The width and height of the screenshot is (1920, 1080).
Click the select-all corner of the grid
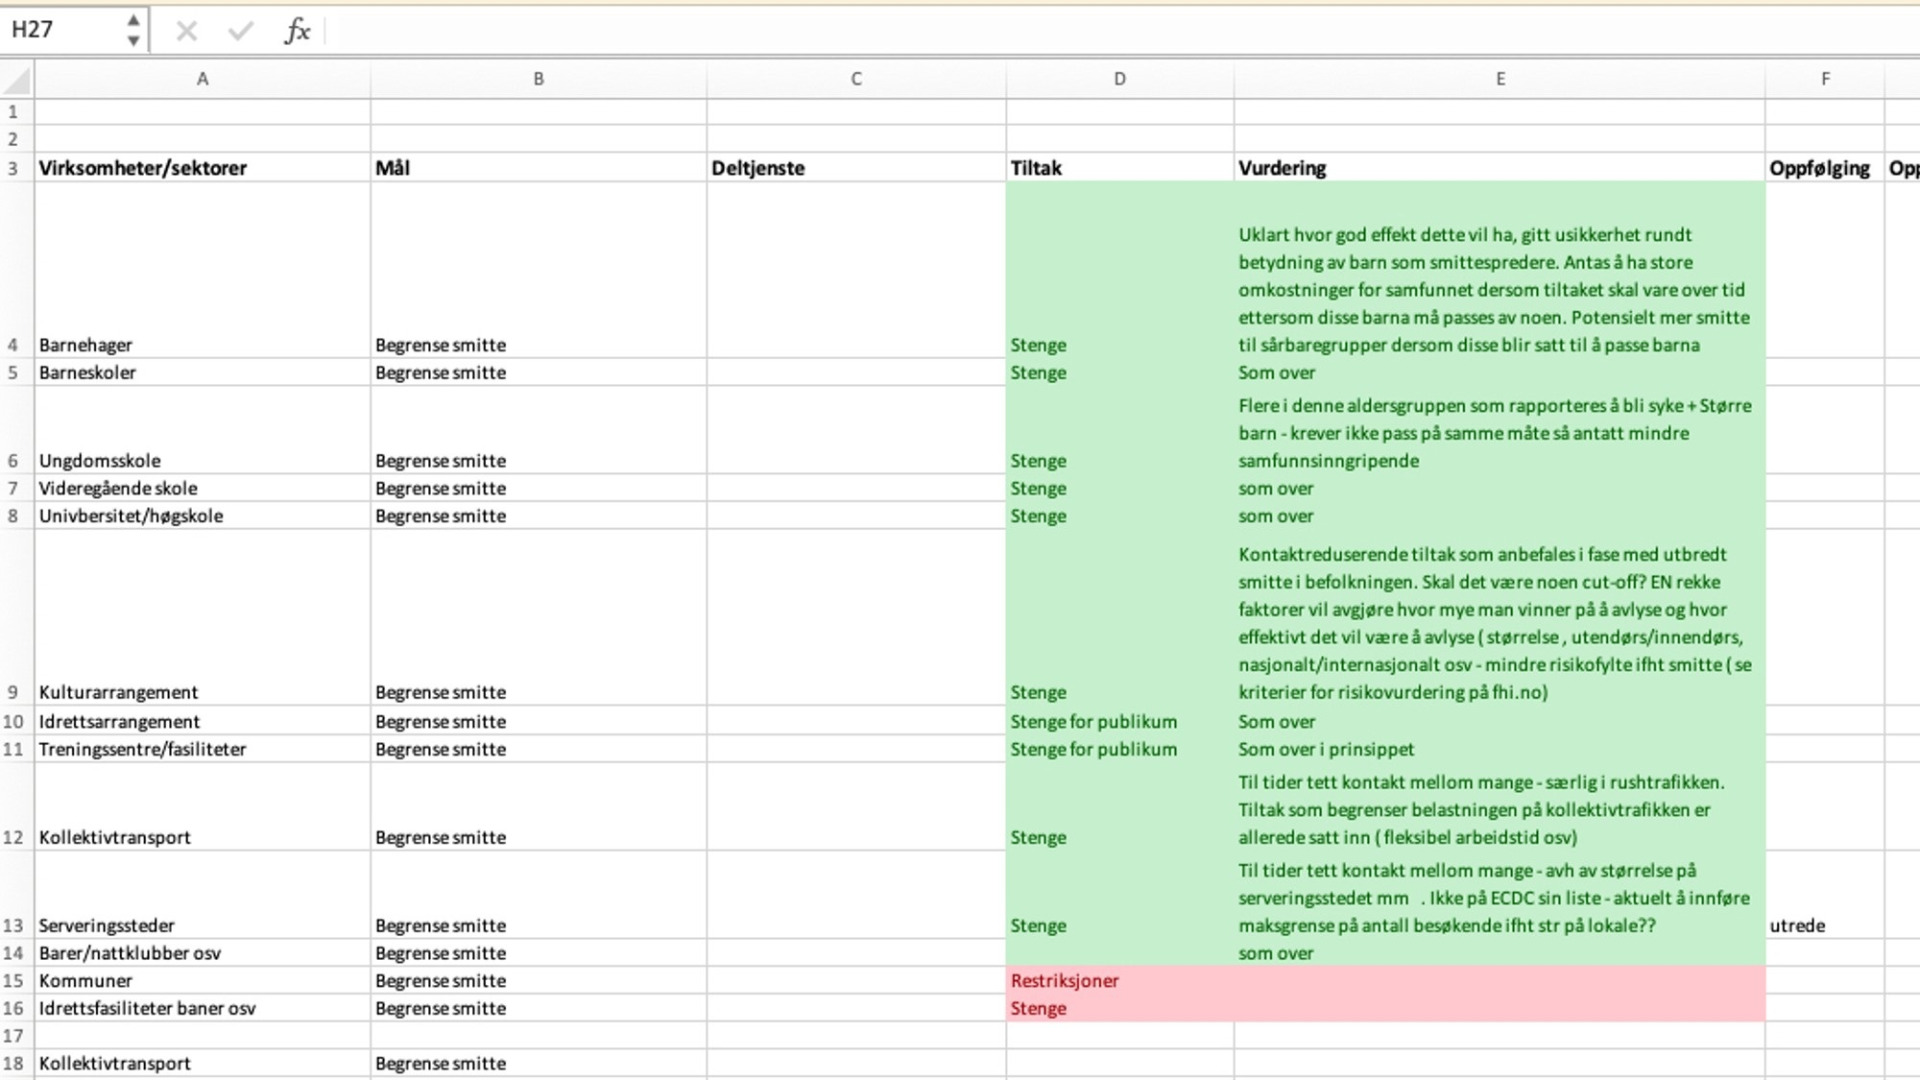pyautogui.click(x=17, y=79)
